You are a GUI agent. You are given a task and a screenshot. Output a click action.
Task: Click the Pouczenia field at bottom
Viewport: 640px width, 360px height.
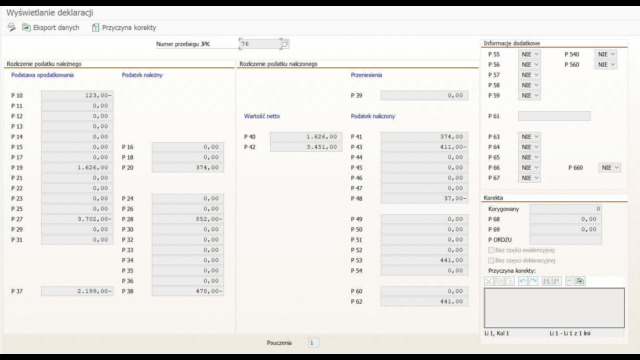point(313,343)
